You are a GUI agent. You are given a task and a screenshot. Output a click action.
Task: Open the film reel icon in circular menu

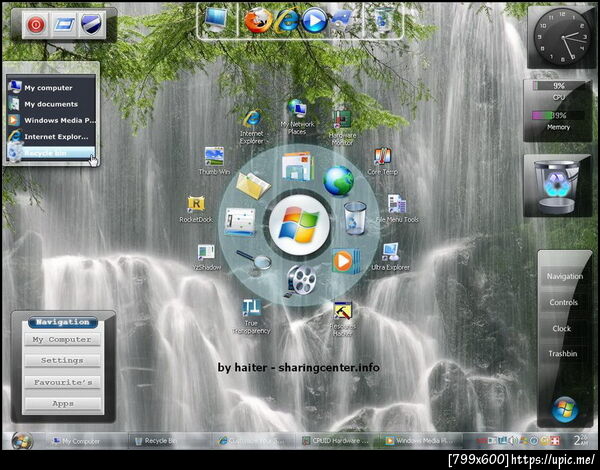click(301, 281)
